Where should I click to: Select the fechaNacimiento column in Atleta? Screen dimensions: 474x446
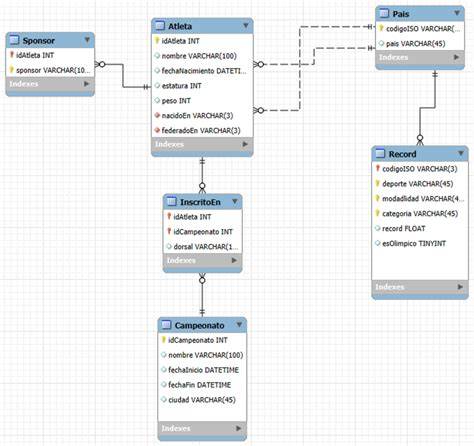(204, 71)
